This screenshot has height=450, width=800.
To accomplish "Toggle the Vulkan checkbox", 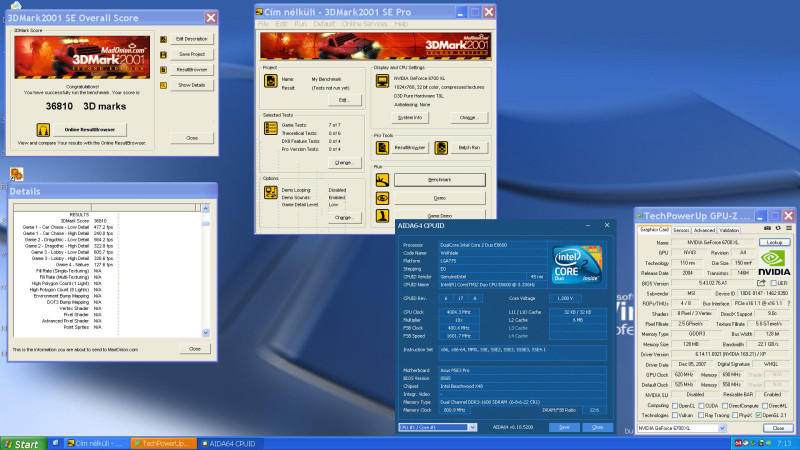I will pyautogui.click(x=675, y=415).
